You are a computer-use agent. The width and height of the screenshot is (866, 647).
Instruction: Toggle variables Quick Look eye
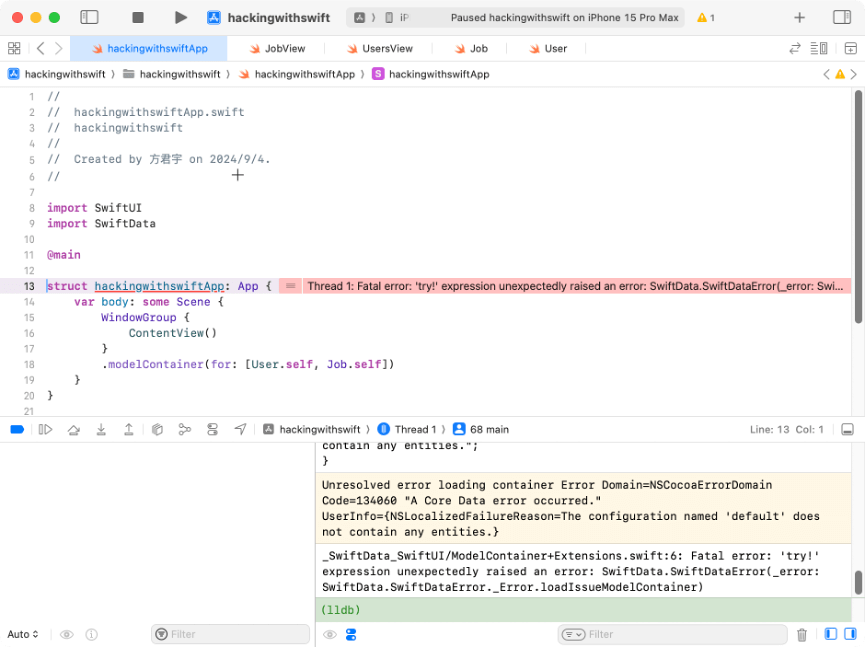click(67, 634)
